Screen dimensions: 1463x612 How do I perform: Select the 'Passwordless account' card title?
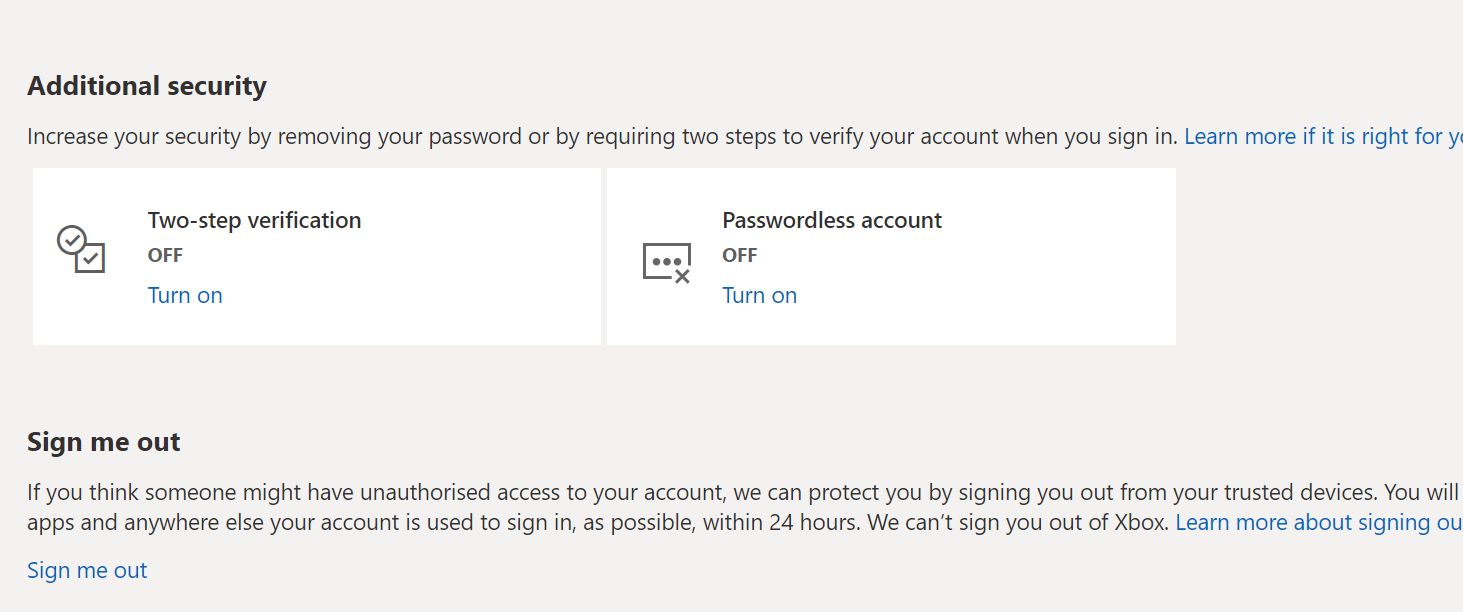point(832,220)
